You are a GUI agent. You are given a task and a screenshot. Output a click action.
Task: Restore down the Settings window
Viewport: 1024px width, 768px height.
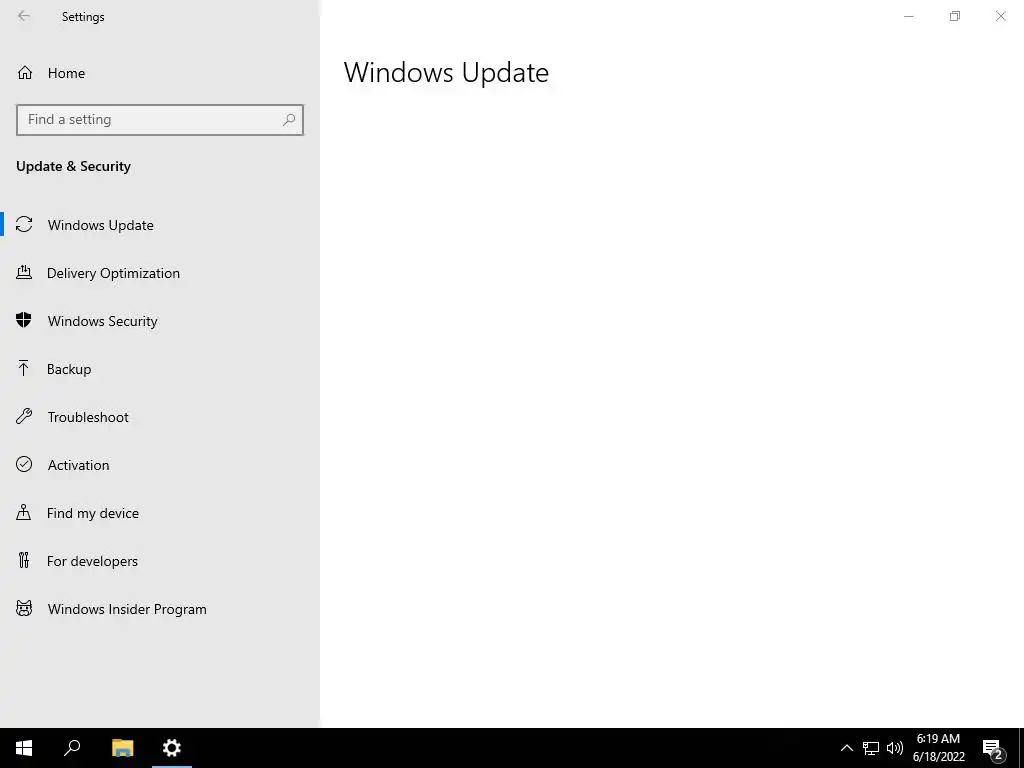[955, 16]
